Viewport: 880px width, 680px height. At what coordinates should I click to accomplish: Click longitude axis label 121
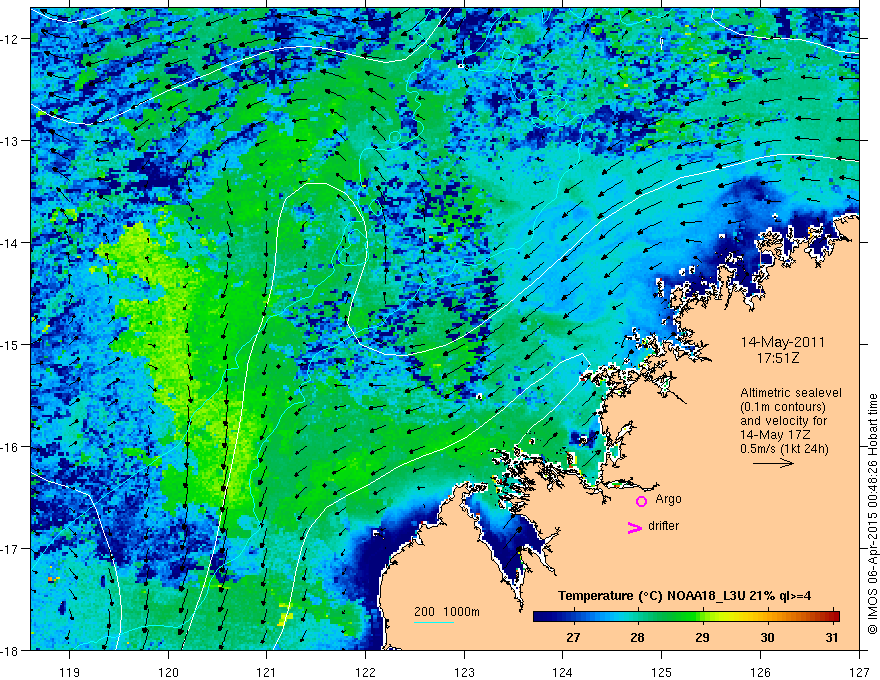(267, 672)
